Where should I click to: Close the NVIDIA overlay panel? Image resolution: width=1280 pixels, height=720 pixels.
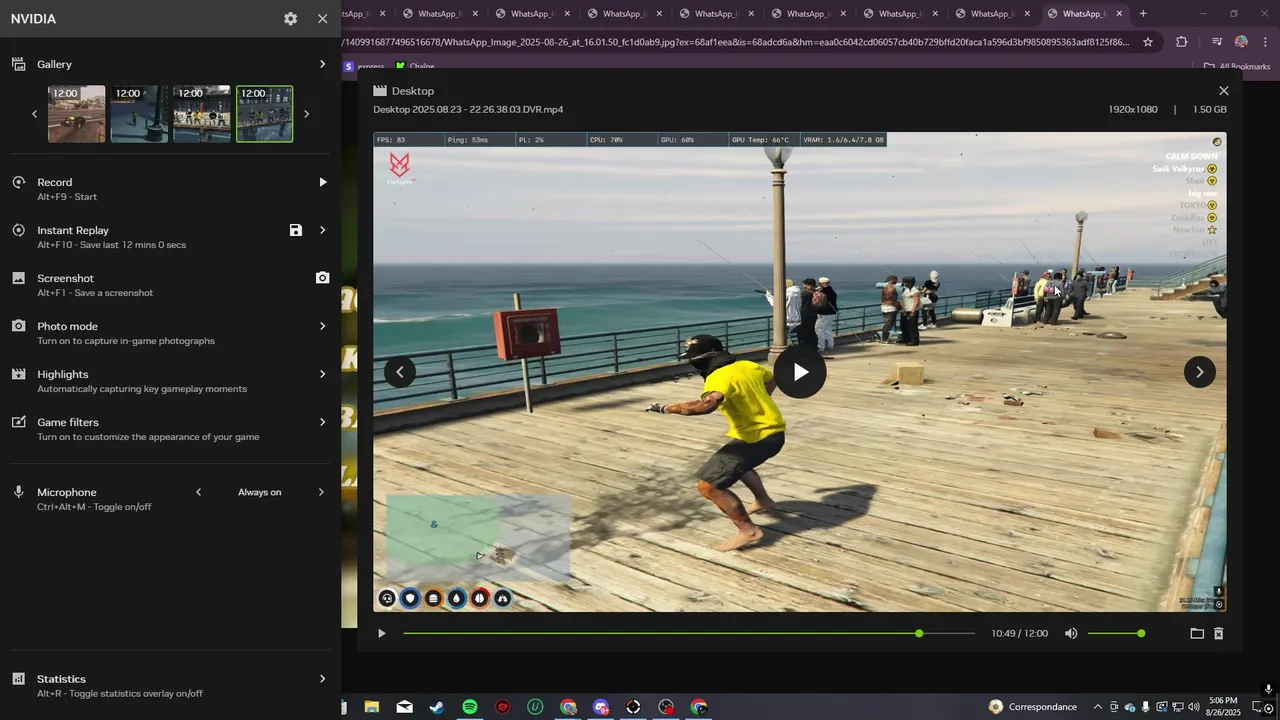[x=322, y=19]
